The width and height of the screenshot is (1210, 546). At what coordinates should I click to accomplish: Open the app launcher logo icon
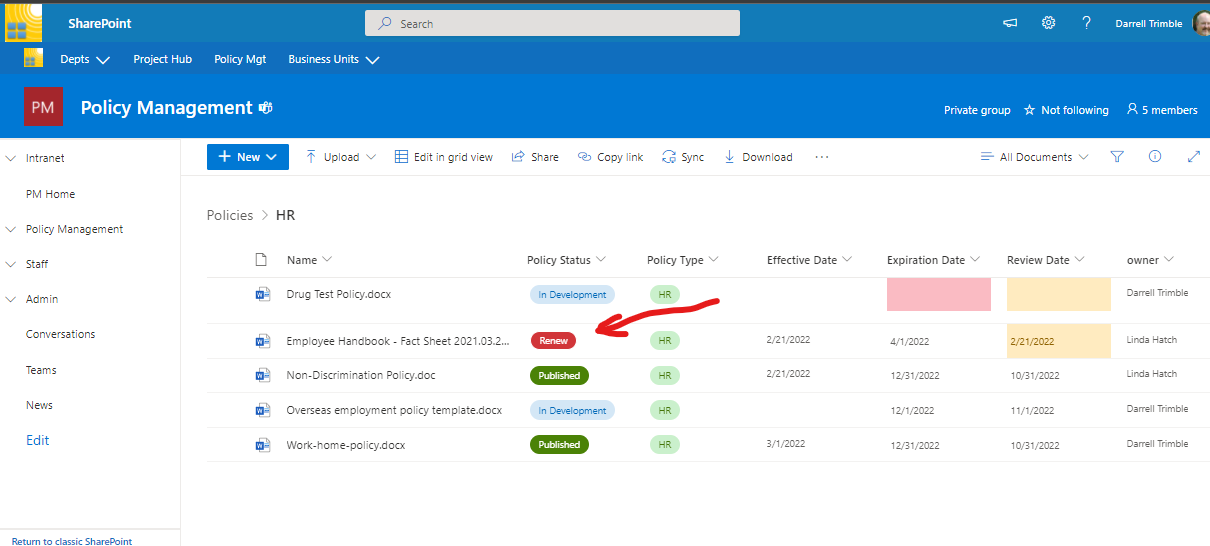(23, 22)
